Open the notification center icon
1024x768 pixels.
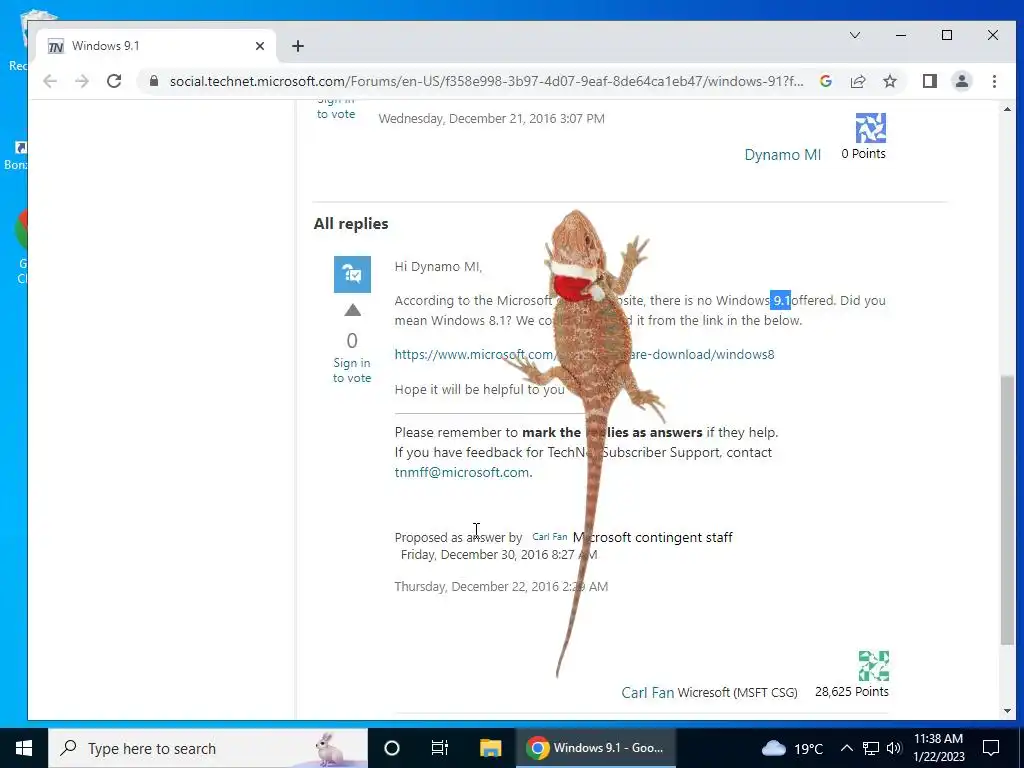991,748
